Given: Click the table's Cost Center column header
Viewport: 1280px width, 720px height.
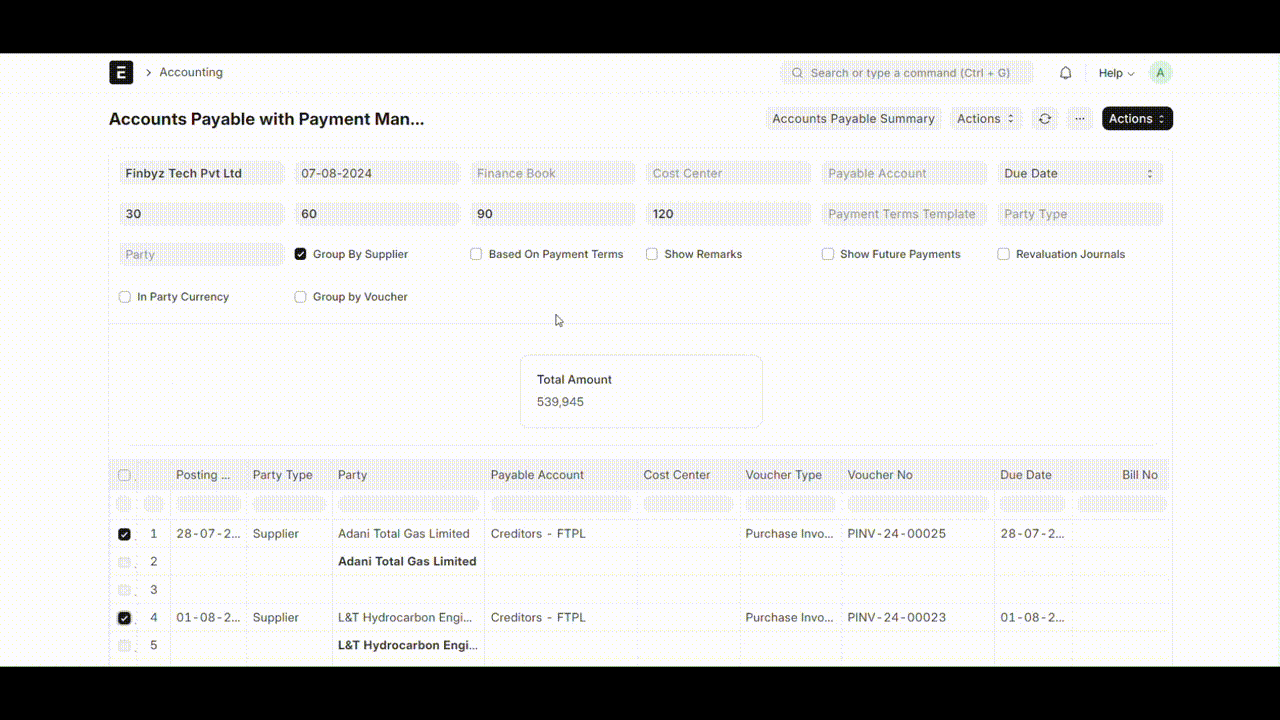Looking at the screenshot, I should tap(689, 475).
